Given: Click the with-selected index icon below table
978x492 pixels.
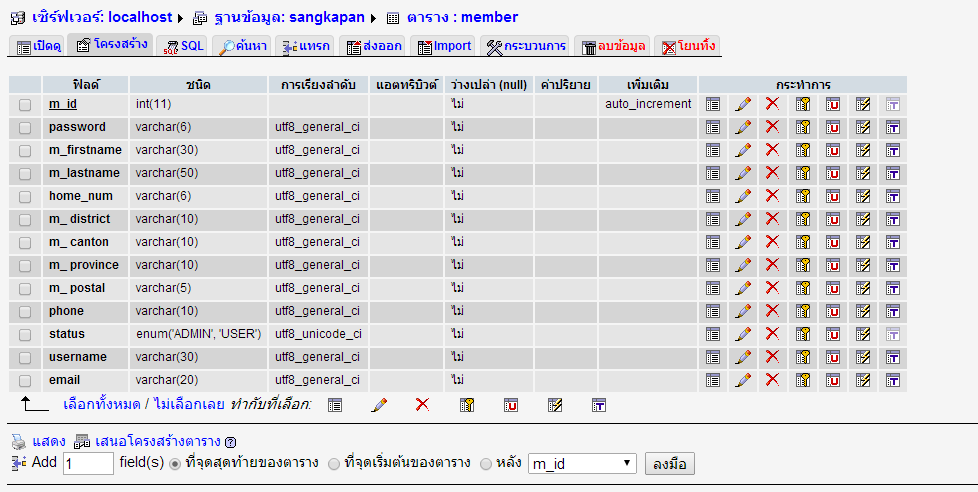Looking at the screenshot, I should 555,405.
